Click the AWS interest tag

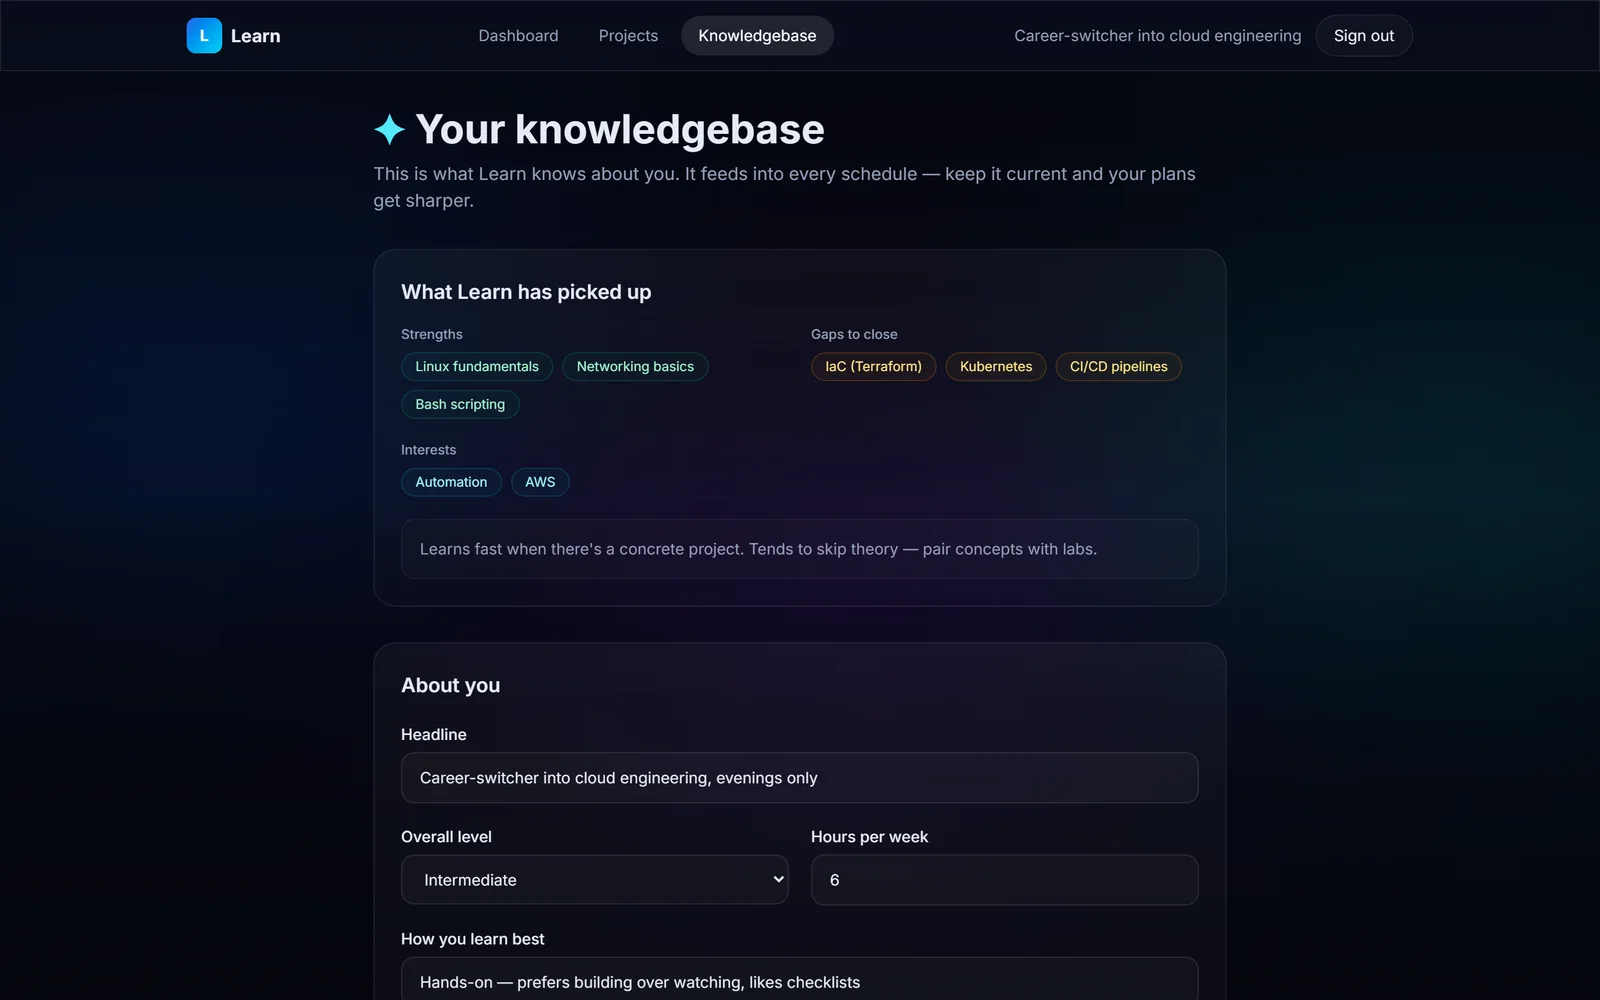[x=540, y=482]
